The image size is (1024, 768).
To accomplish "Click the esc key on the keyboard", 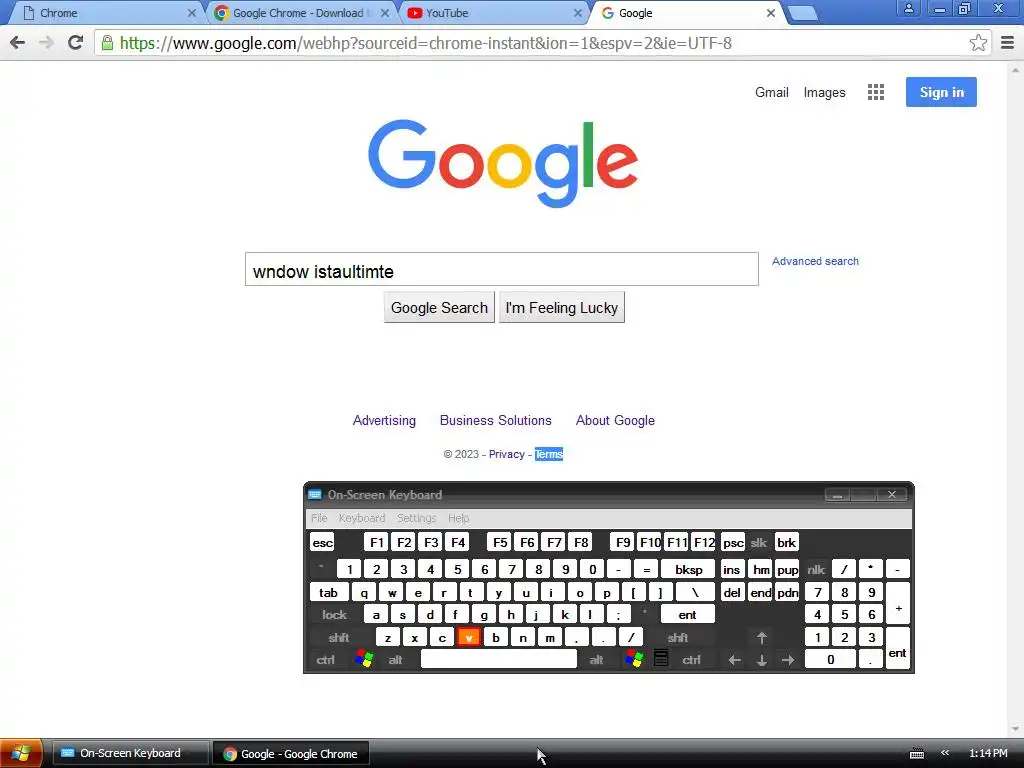I will [323, 543].
